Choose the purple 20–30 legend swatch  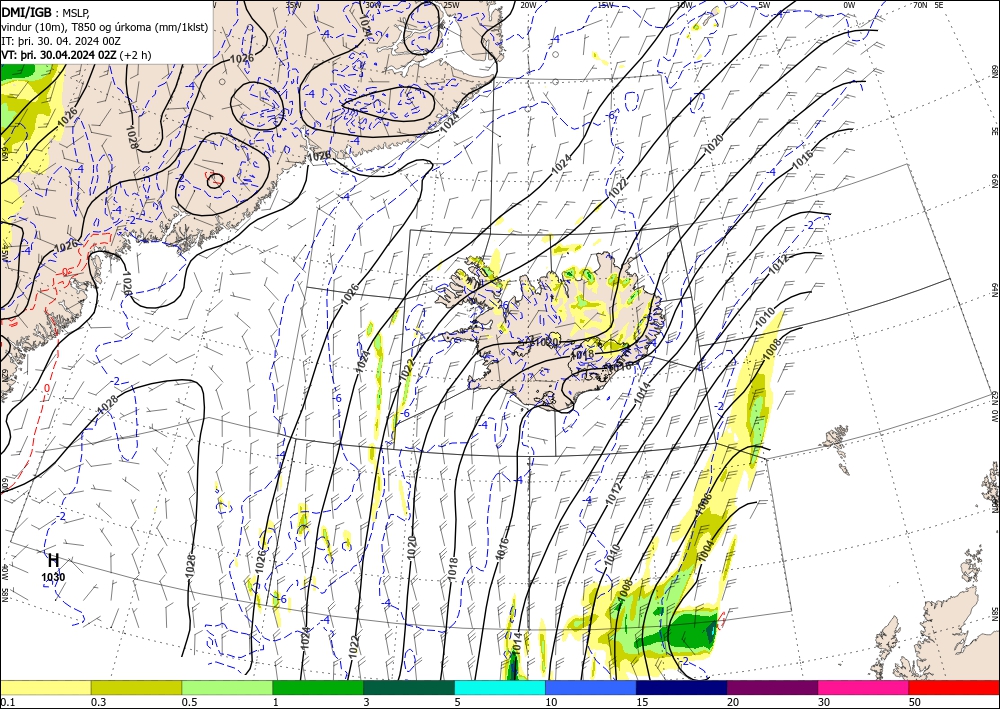click(x=772, y=687)
